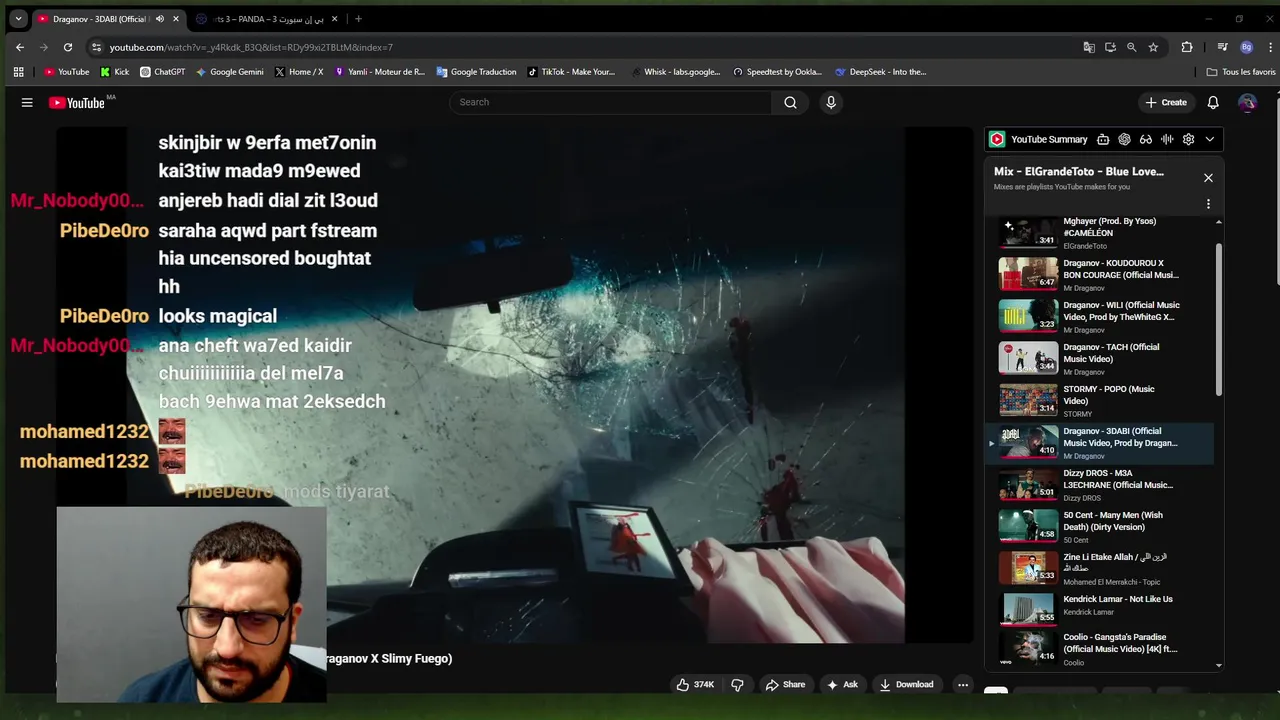Viewport: 1280px width, 720px height.
Task: Click the YouTube search field
Action: click(x=610, y=102)
